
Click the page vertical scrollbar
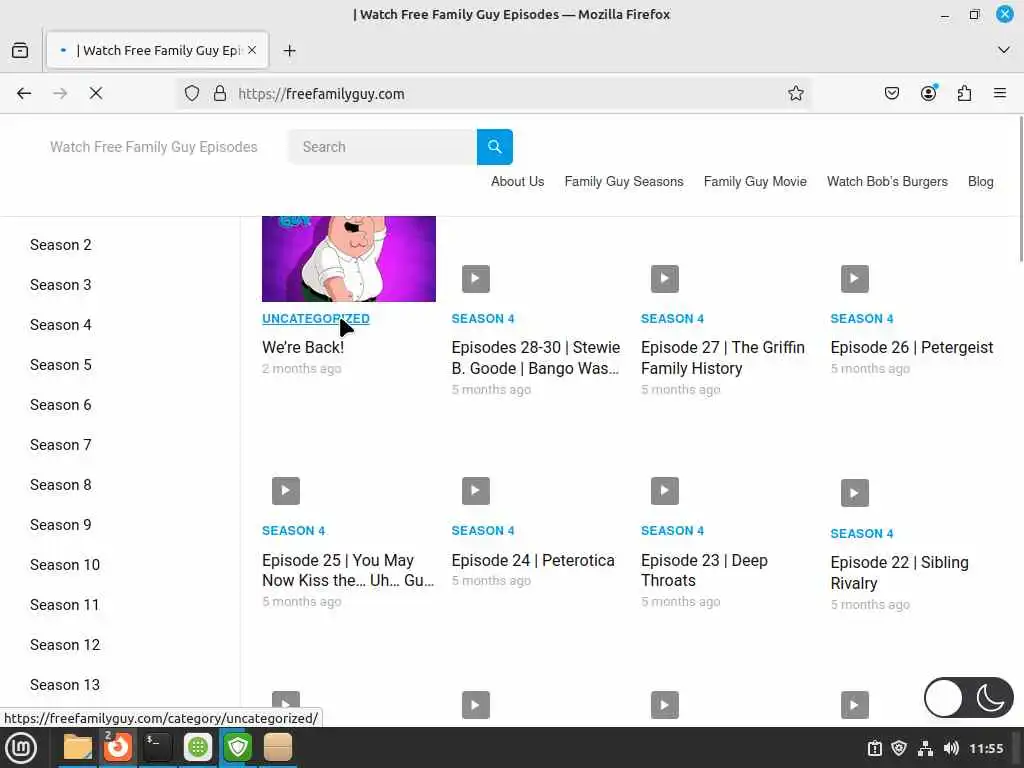point(1019,189)
